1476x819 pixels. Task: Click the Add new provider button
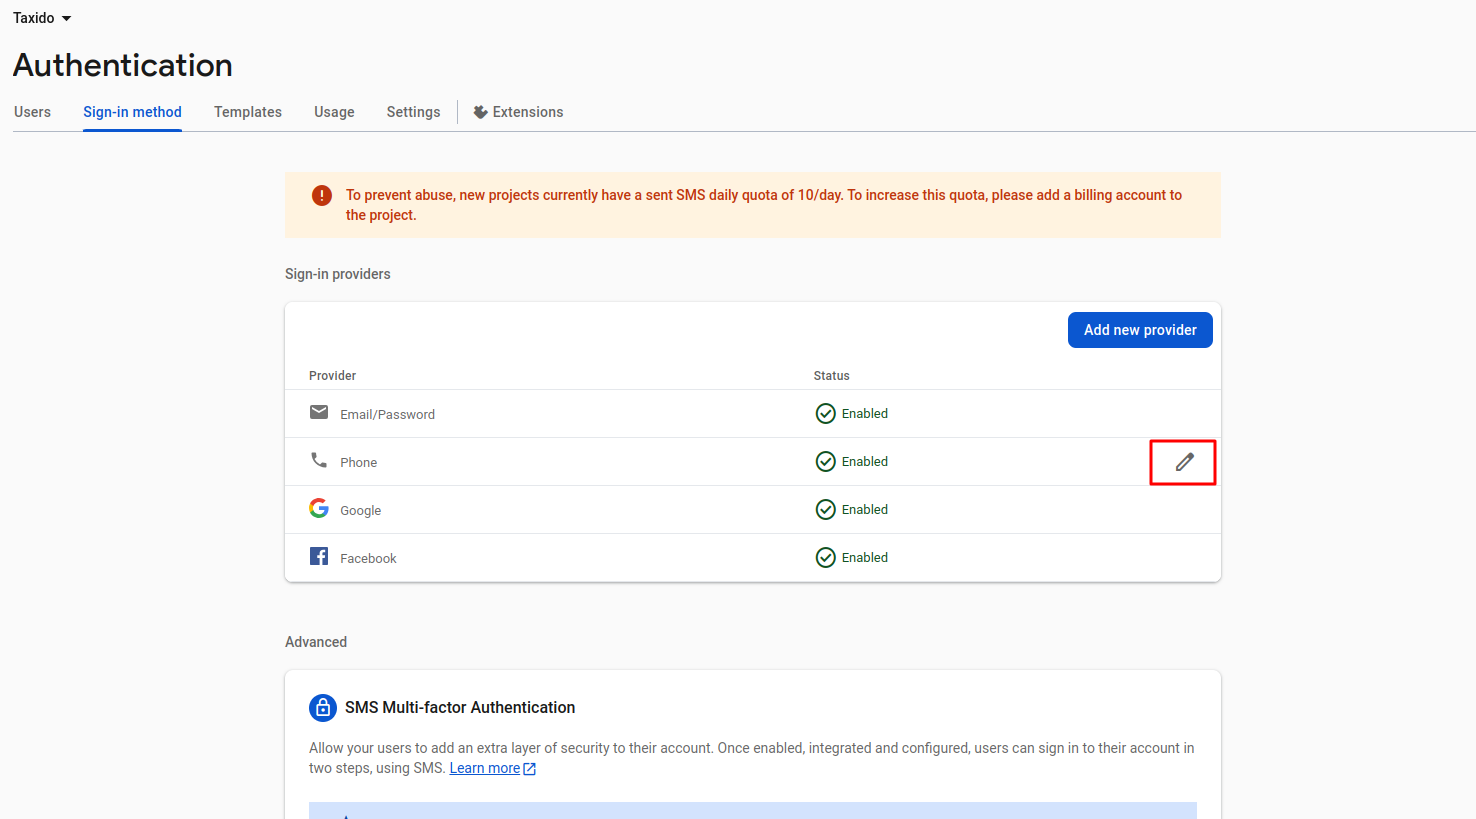[x=1140, y=329]
